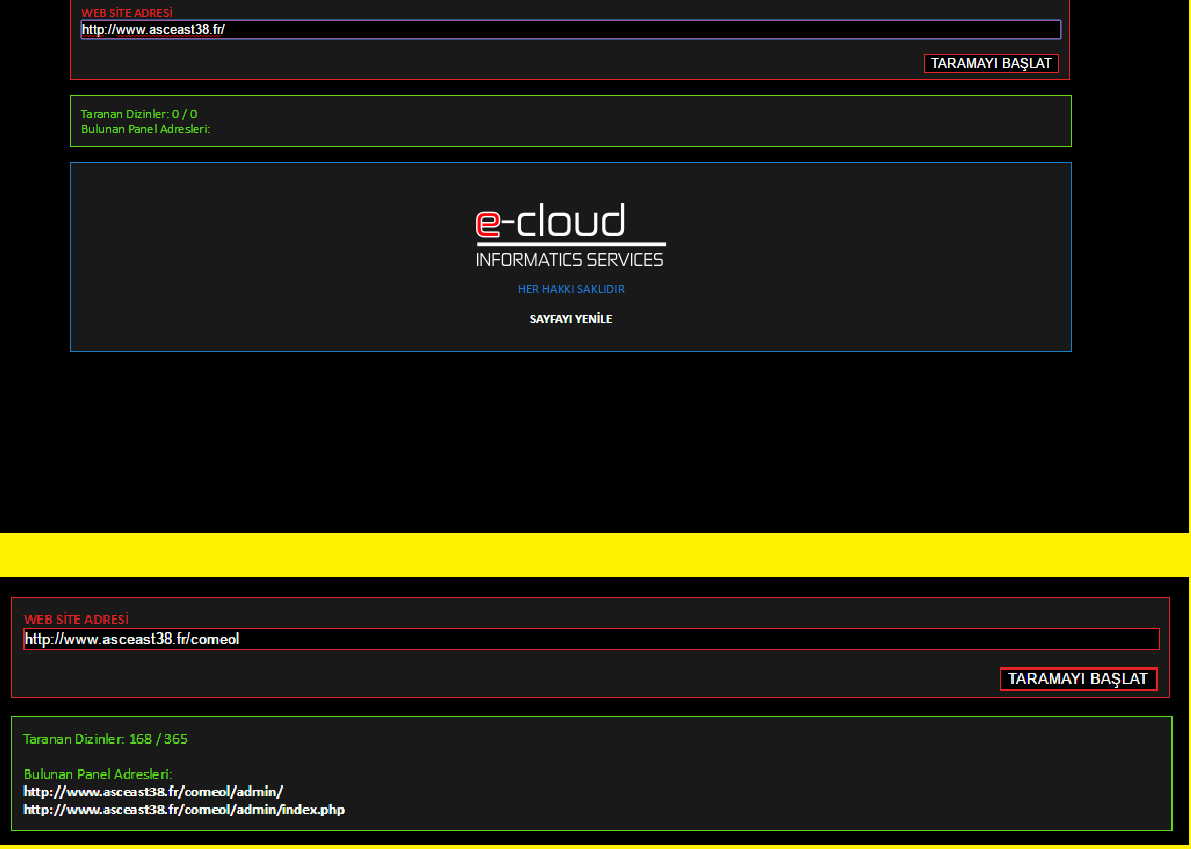Screen dimensions: 1191x849
Task: Click the lower WEB SİTE ADRESİ label
Action: click(76, 620)
